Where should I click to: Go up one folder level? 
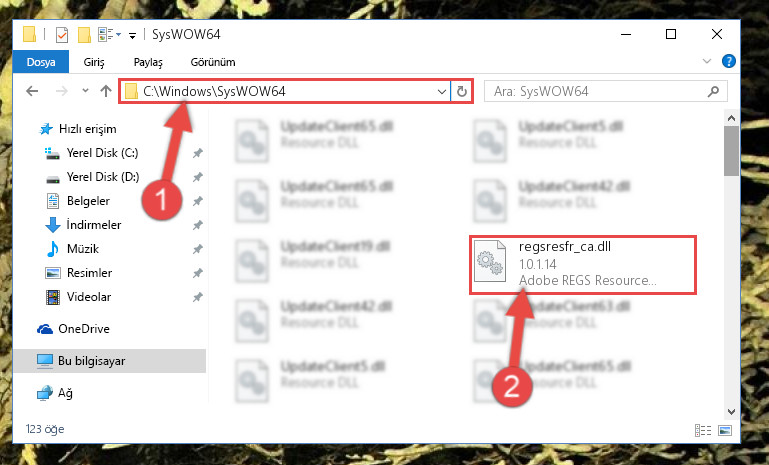[105, 91]
